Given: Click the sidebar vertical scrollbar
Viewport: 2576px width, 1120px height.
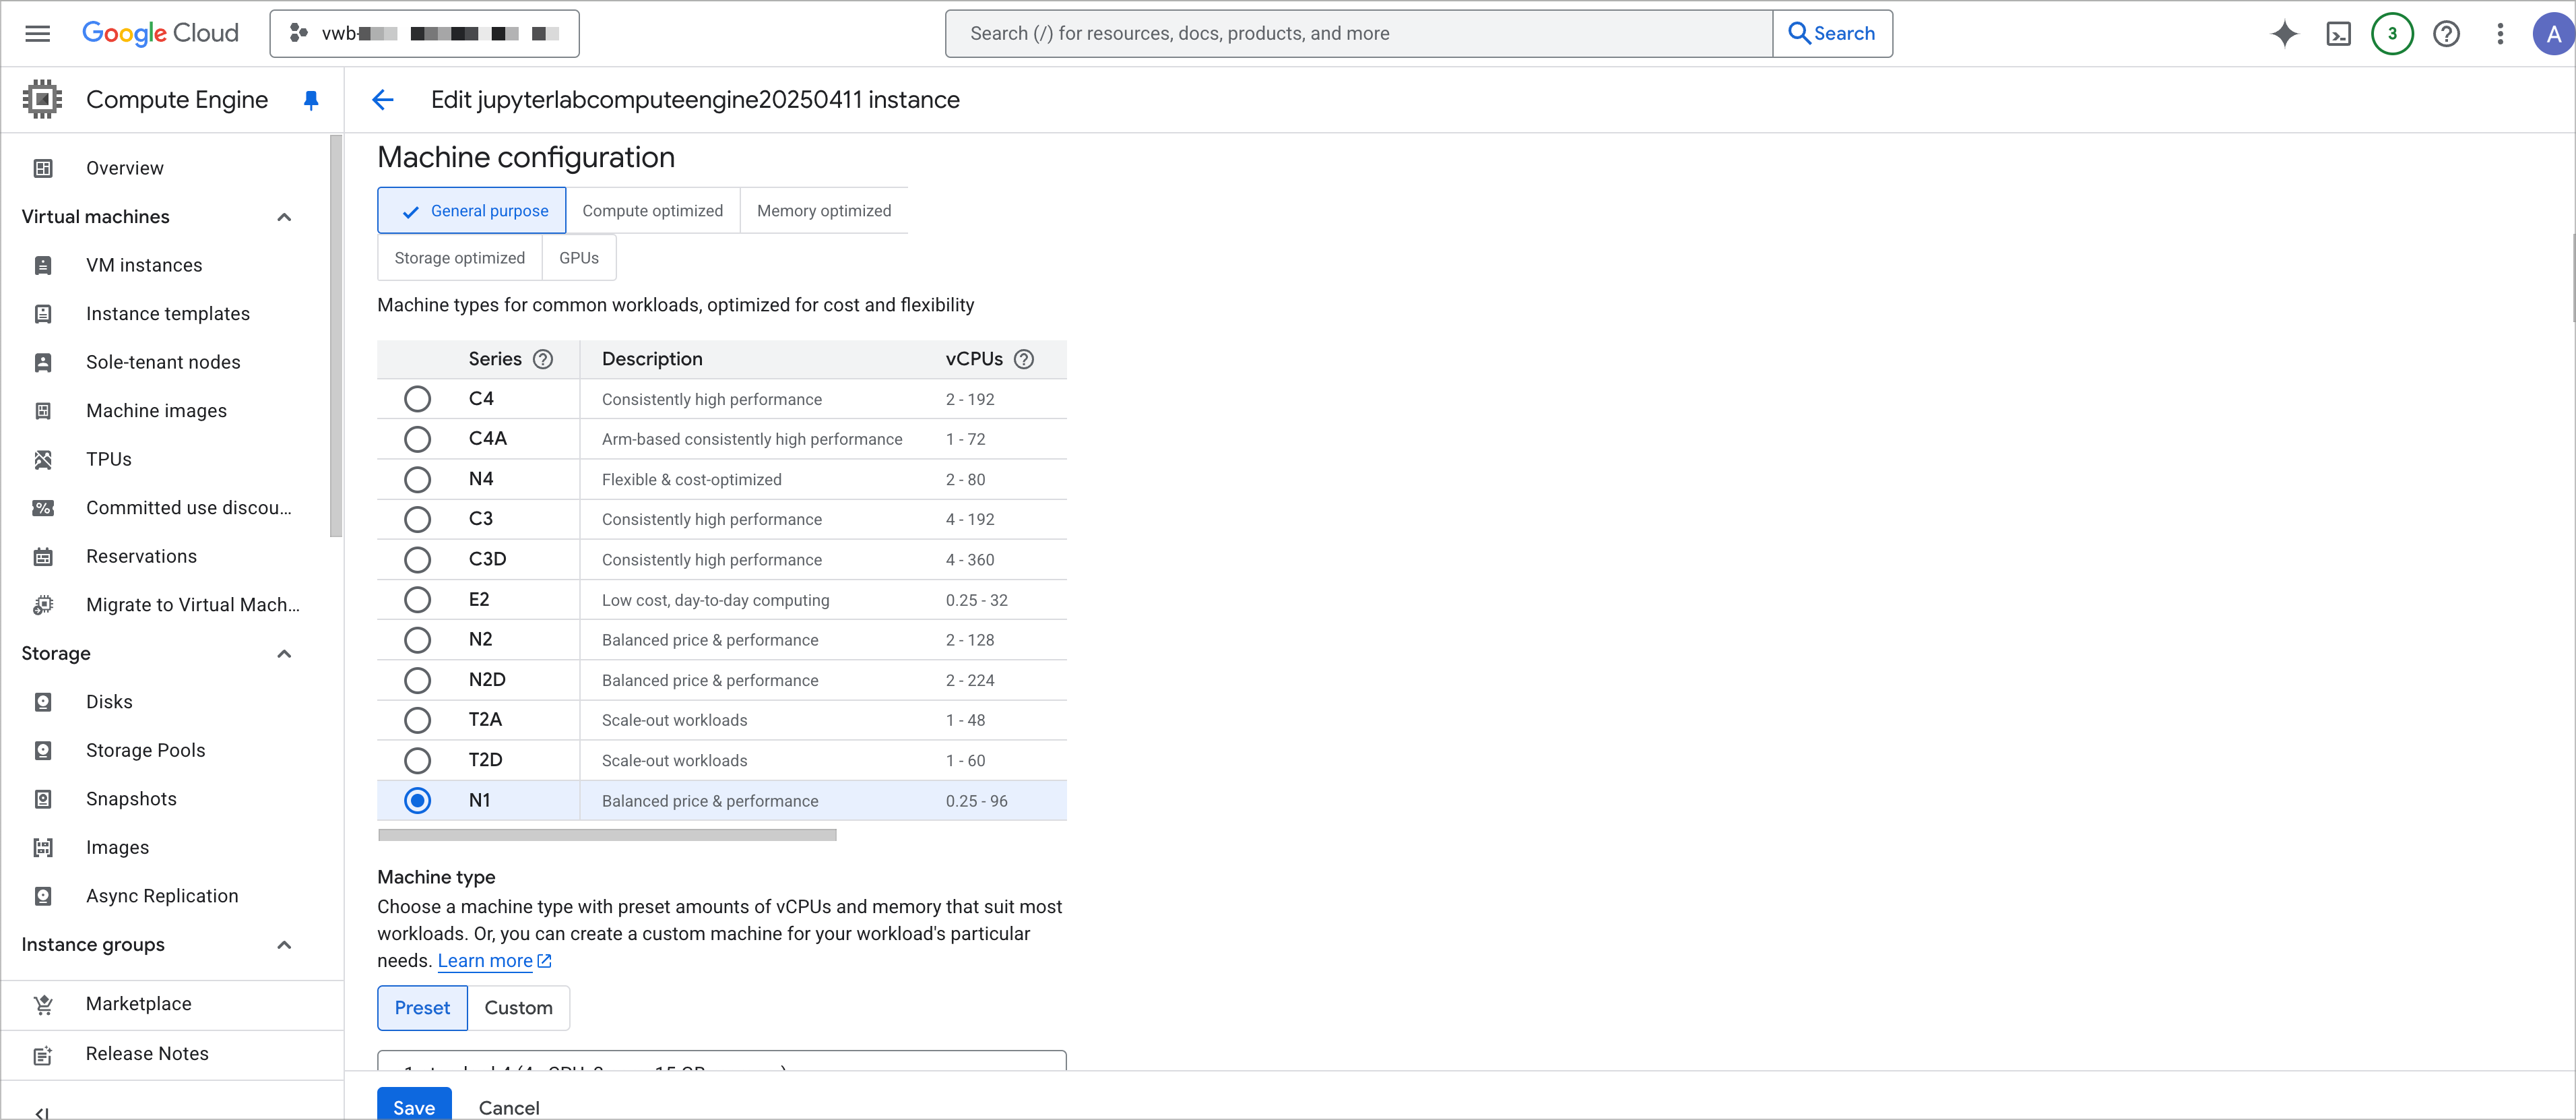Looking at the screenshot, I should pos(336,336).
